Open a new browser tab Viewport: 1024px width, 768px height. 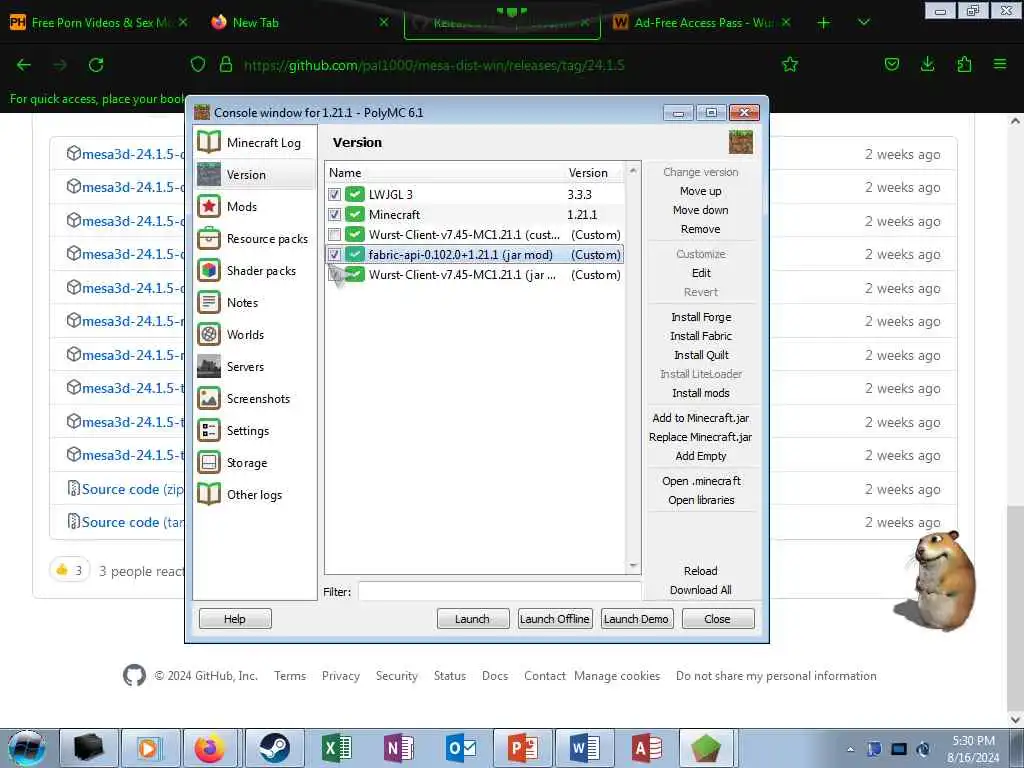point(824,23)
